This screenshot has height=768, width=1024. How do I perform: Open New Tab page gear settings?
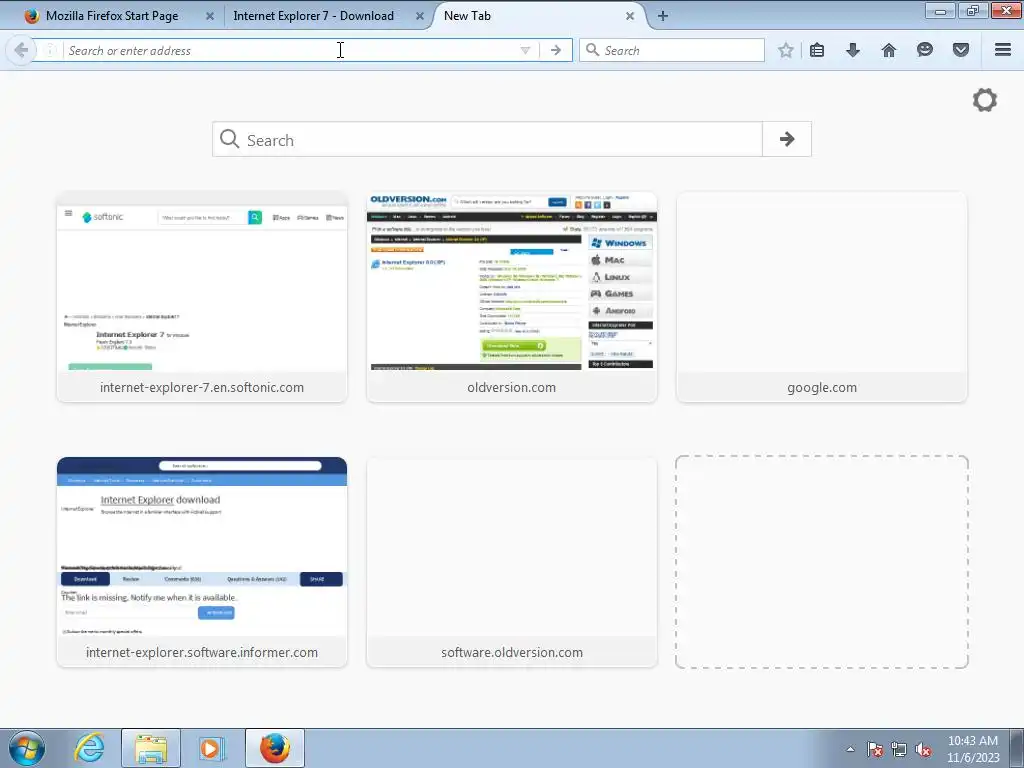click(985, 100)
